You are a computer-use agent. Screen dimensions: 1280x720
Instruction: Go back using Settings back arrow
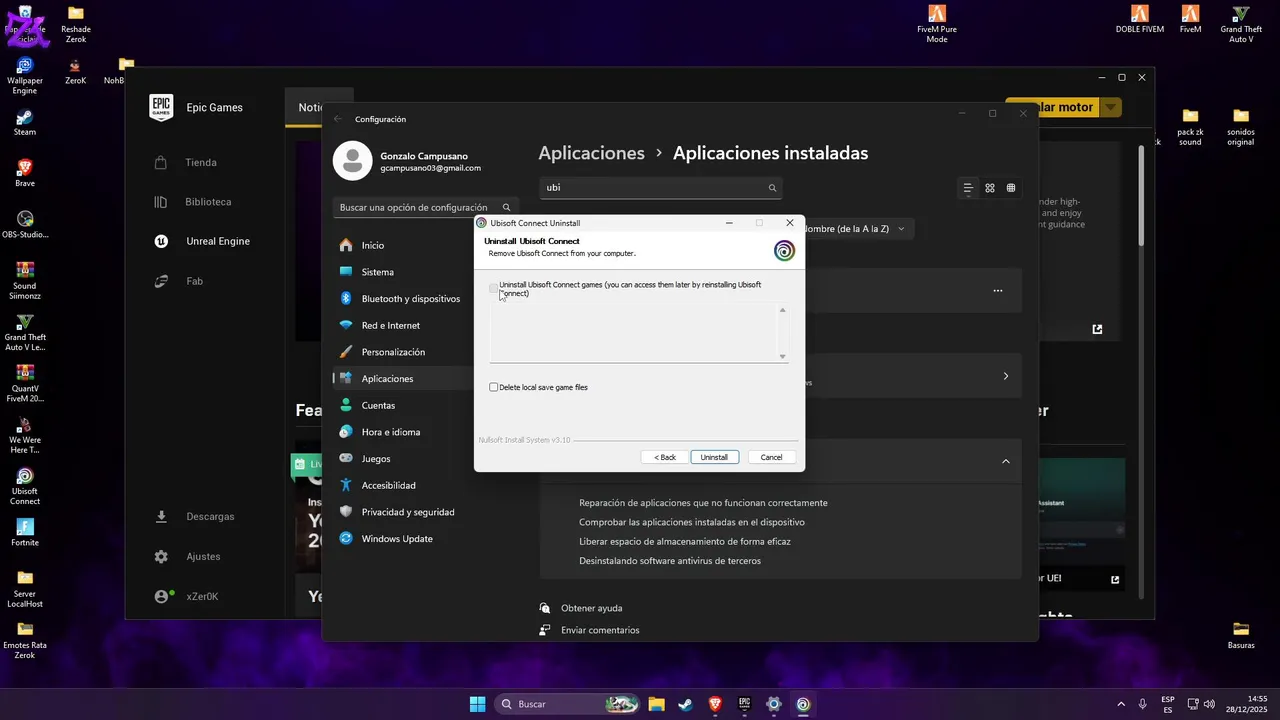(338, 119)
